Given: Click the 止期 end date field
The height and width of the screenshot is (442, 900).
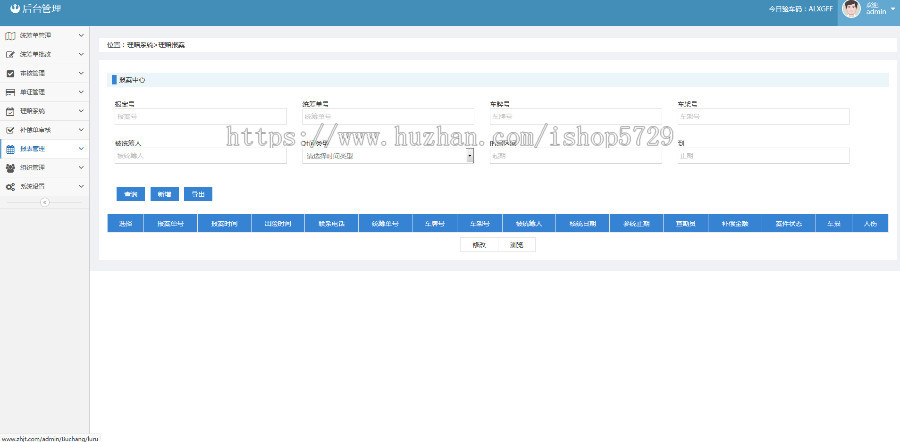Looking at the screenshot, I should [763, 156].
